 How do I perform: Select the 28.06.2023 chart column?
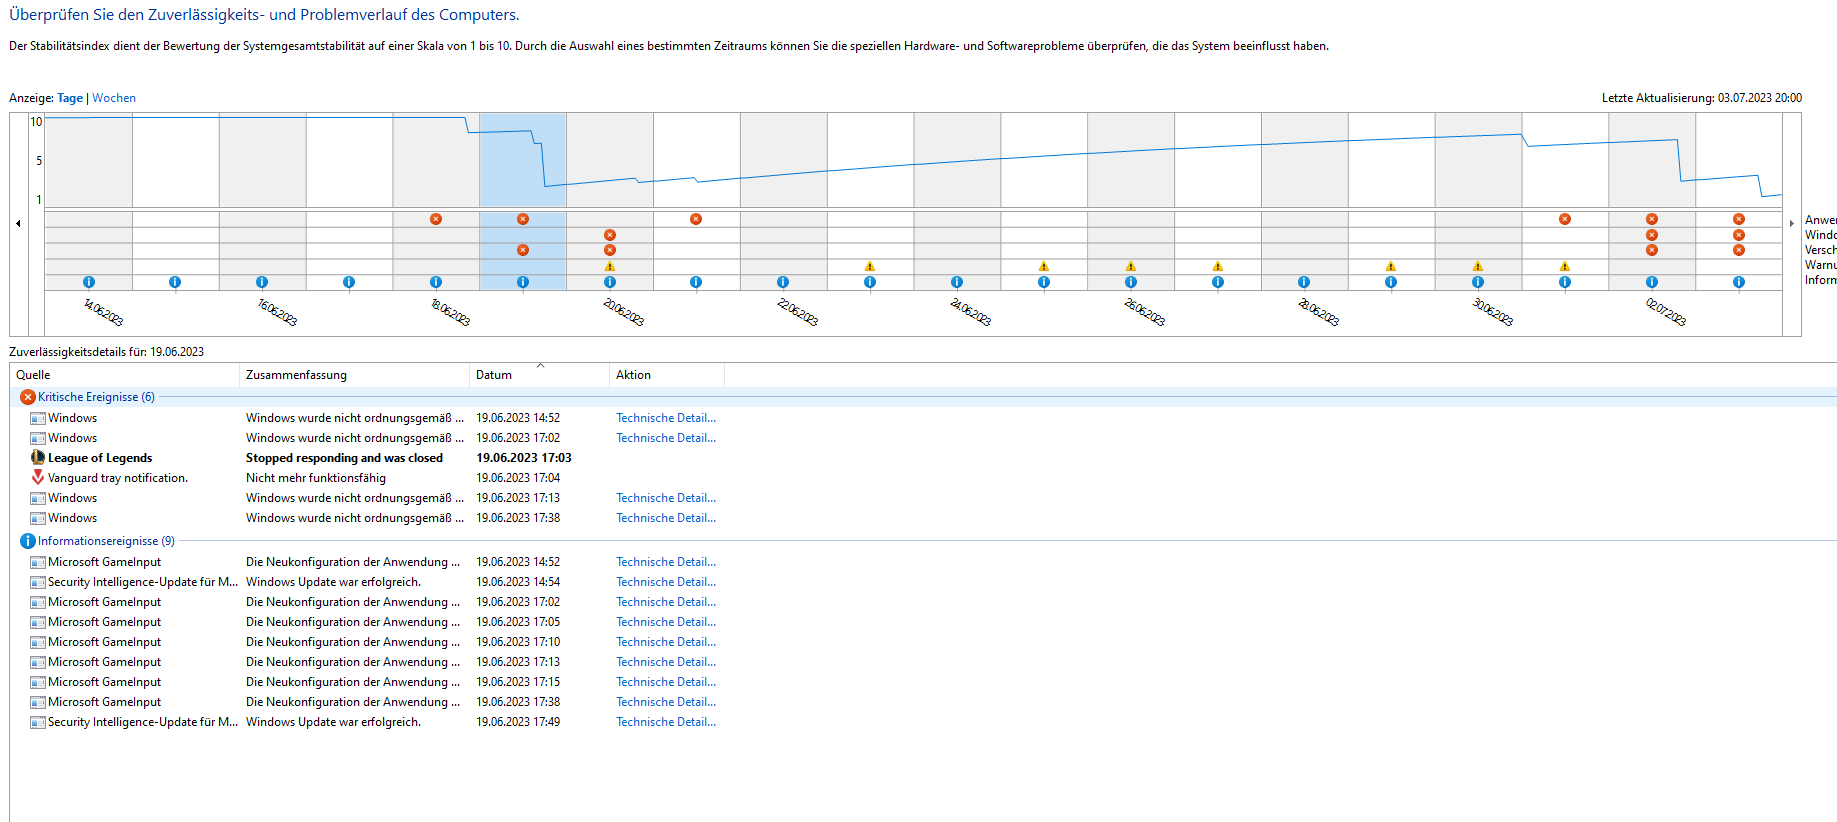(1304, 201)
